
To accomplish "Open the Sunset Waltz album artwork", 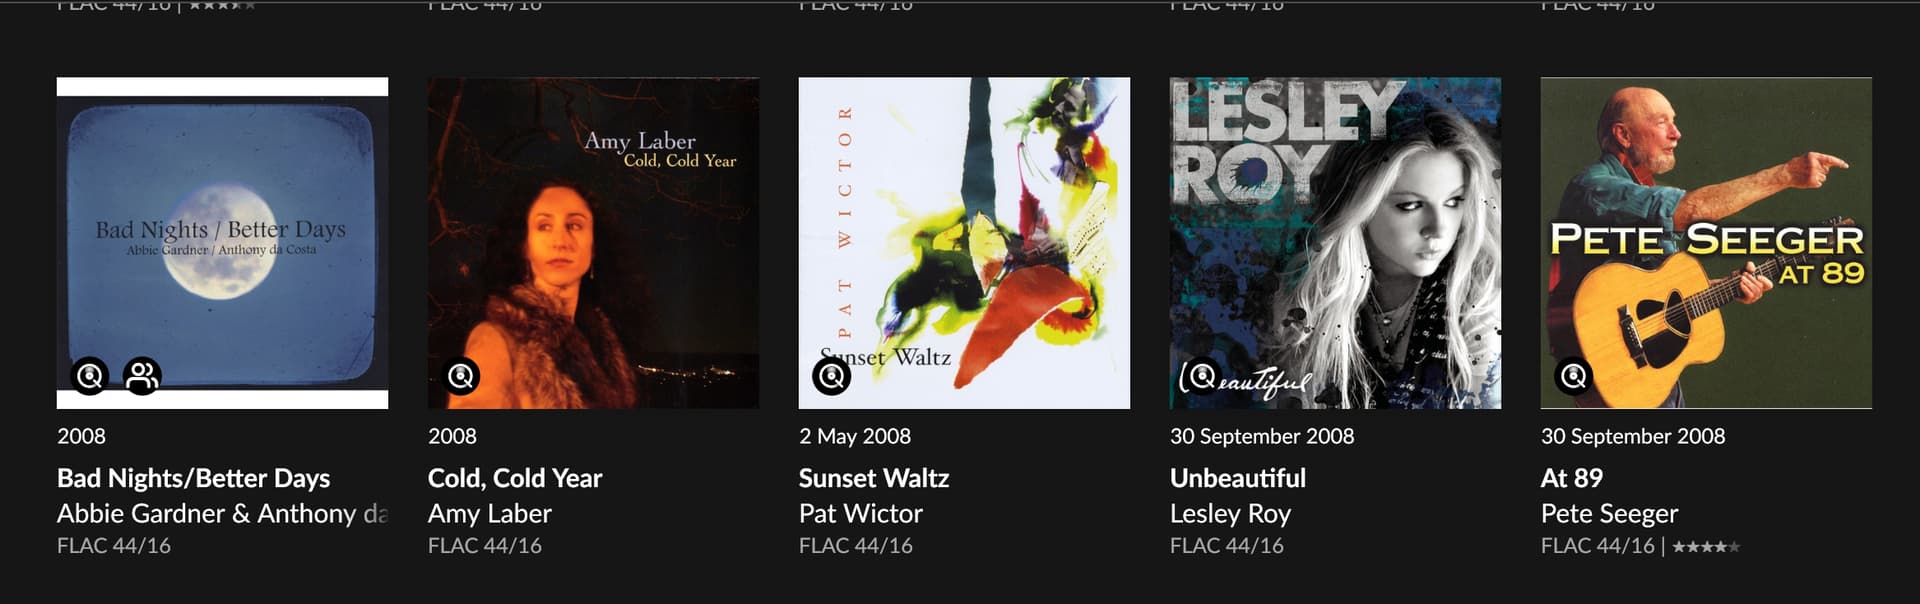I will pos(964,243).
